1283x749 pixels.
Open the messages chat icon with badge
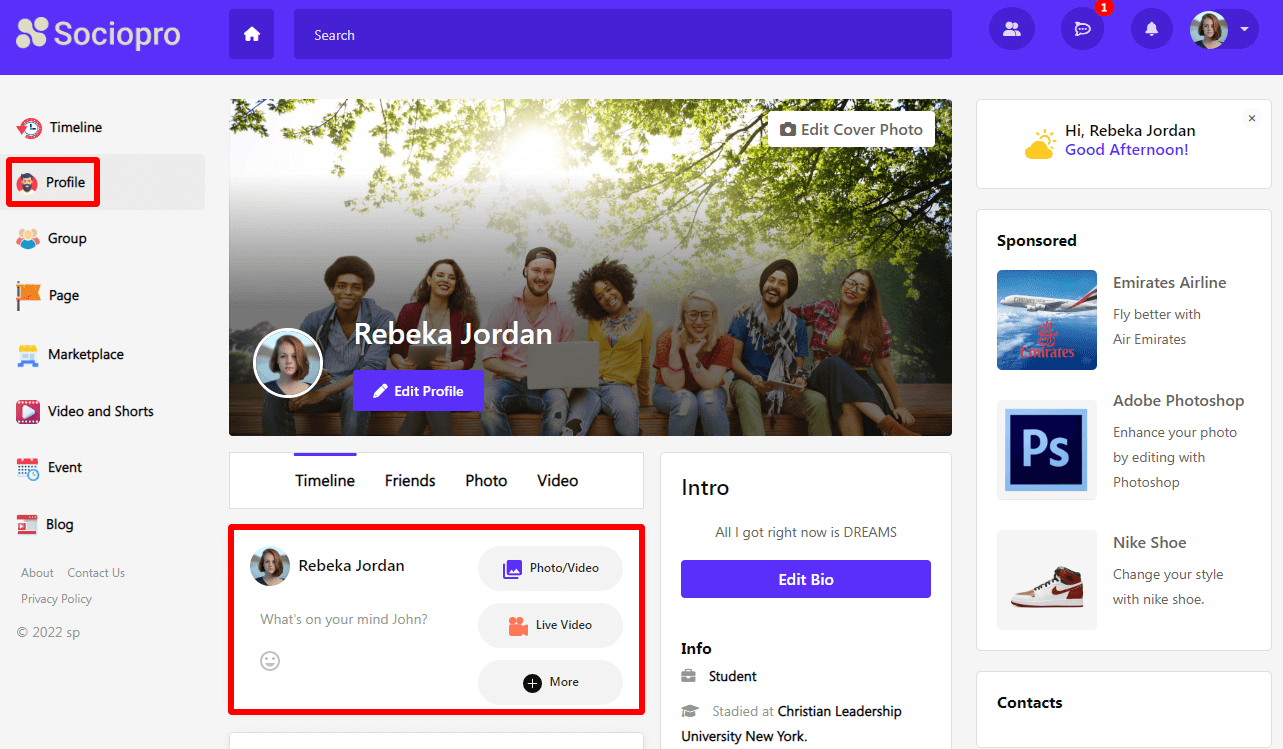[x=1082, y=29]
